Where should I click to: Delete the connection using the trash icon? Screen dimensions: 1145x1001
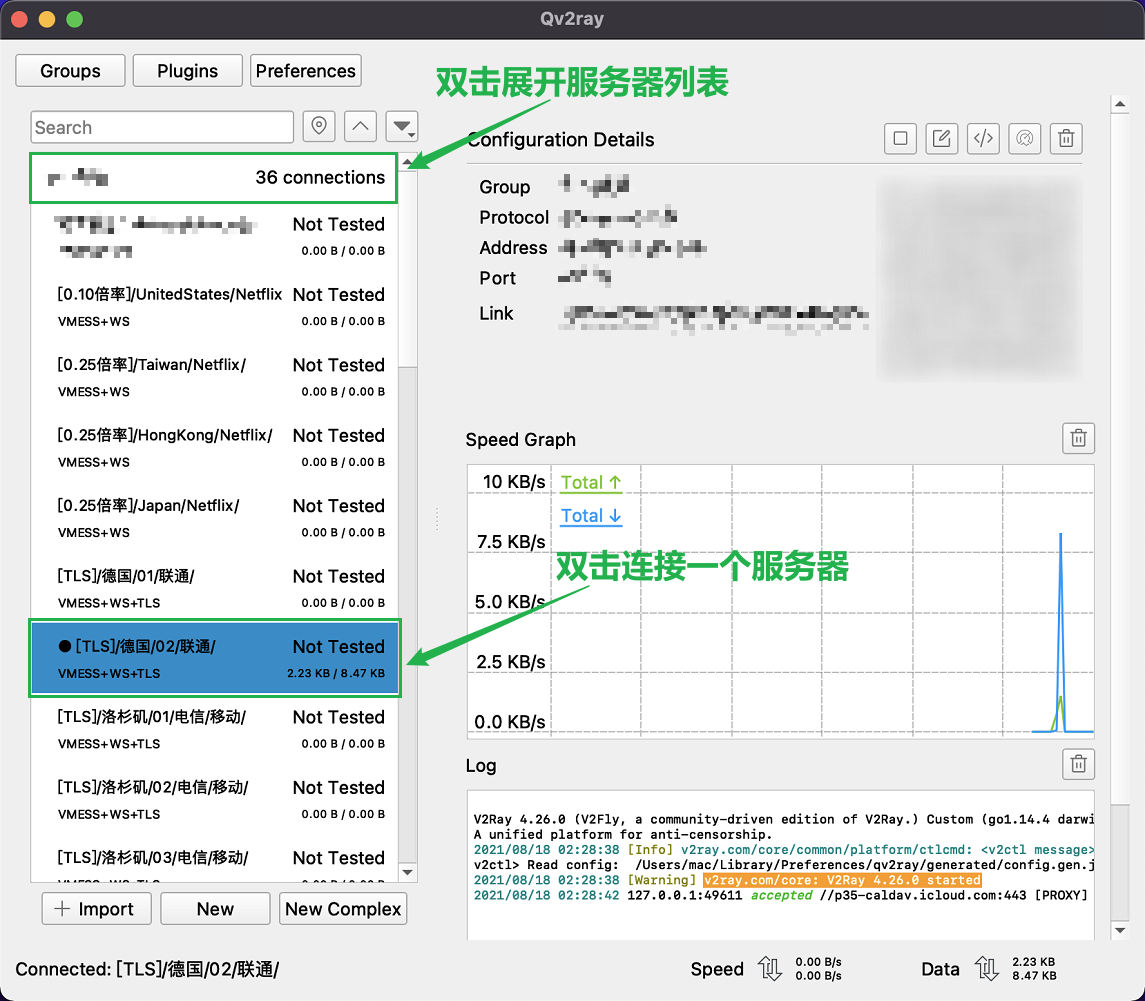pyautogui.click(x=1067, y=139)
